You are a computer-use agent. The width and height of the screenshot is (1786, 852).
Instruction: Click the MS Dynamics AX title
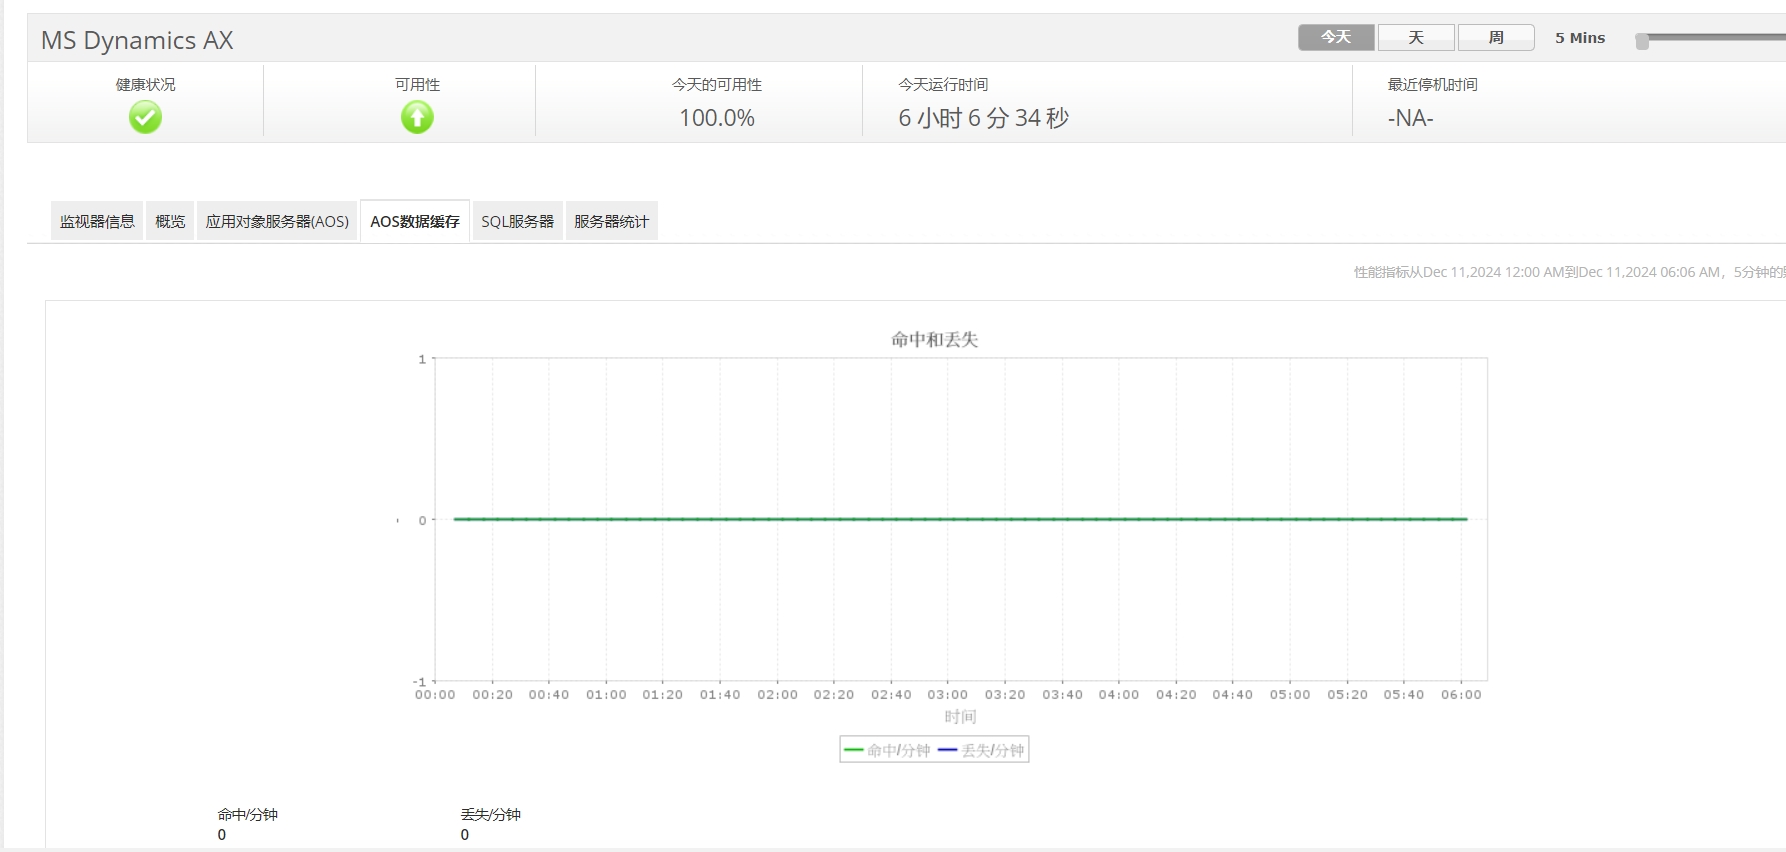[x=137, y=40]
